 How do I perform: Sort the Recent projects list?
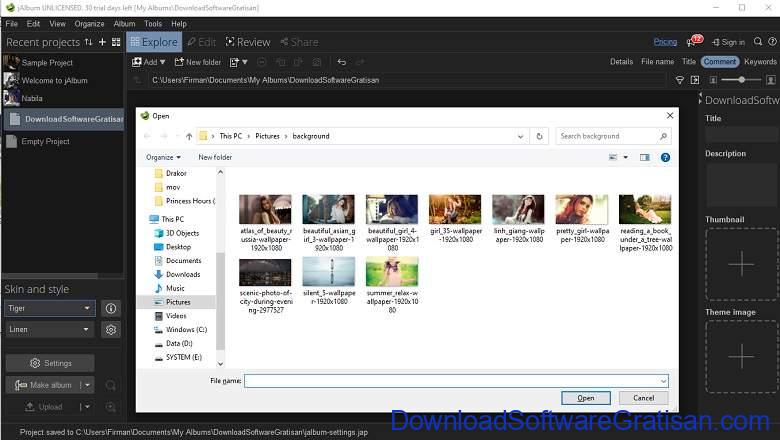coord(89,42)
